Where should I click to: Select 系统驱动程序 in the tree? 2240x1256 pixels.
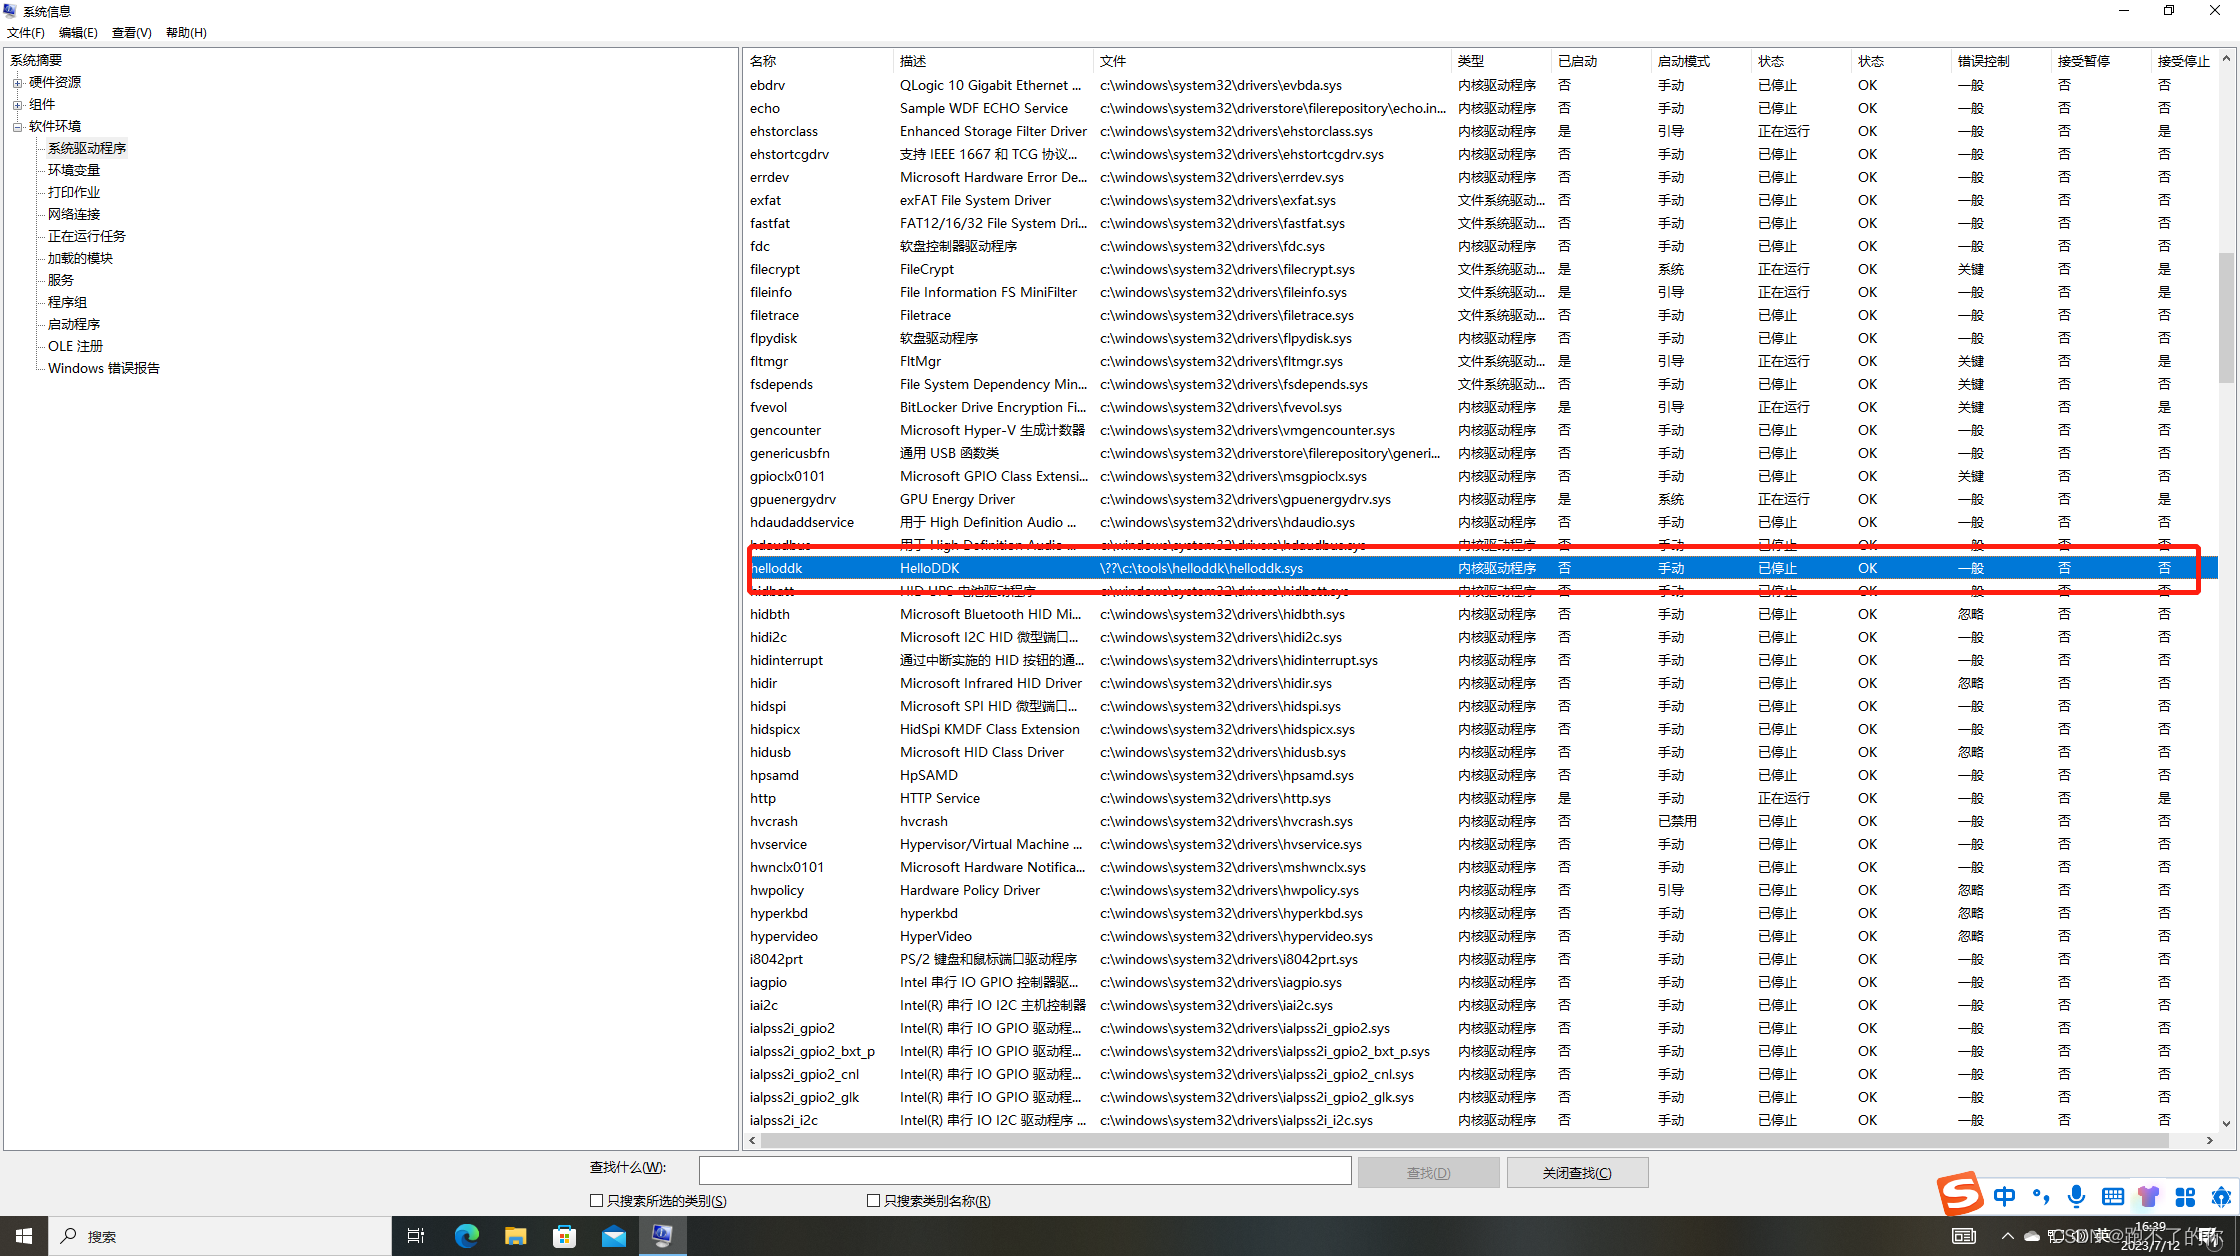click(87, 148)
